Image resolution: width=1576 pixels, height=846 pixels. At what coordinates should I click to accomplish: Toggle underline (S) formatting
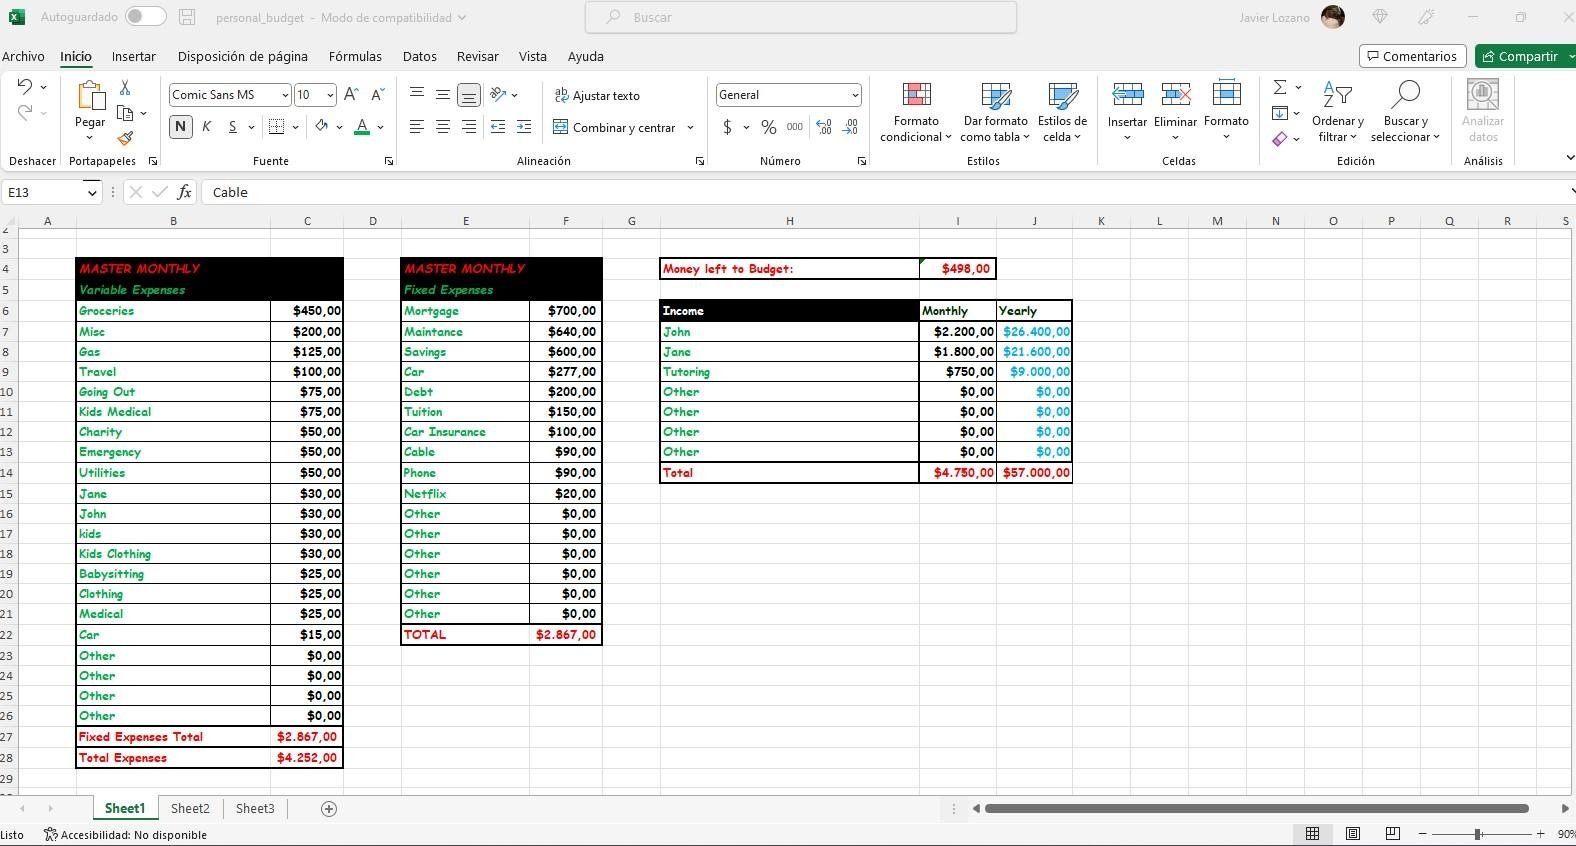tap(232, 127)
